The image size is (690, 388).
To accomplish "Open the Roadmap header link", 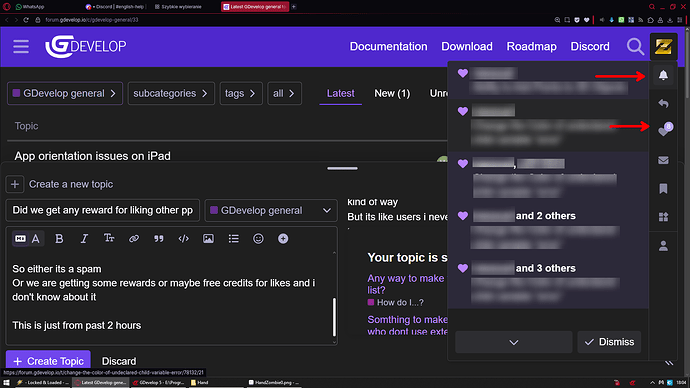I will pyautogui.click(x=531, y=46).
